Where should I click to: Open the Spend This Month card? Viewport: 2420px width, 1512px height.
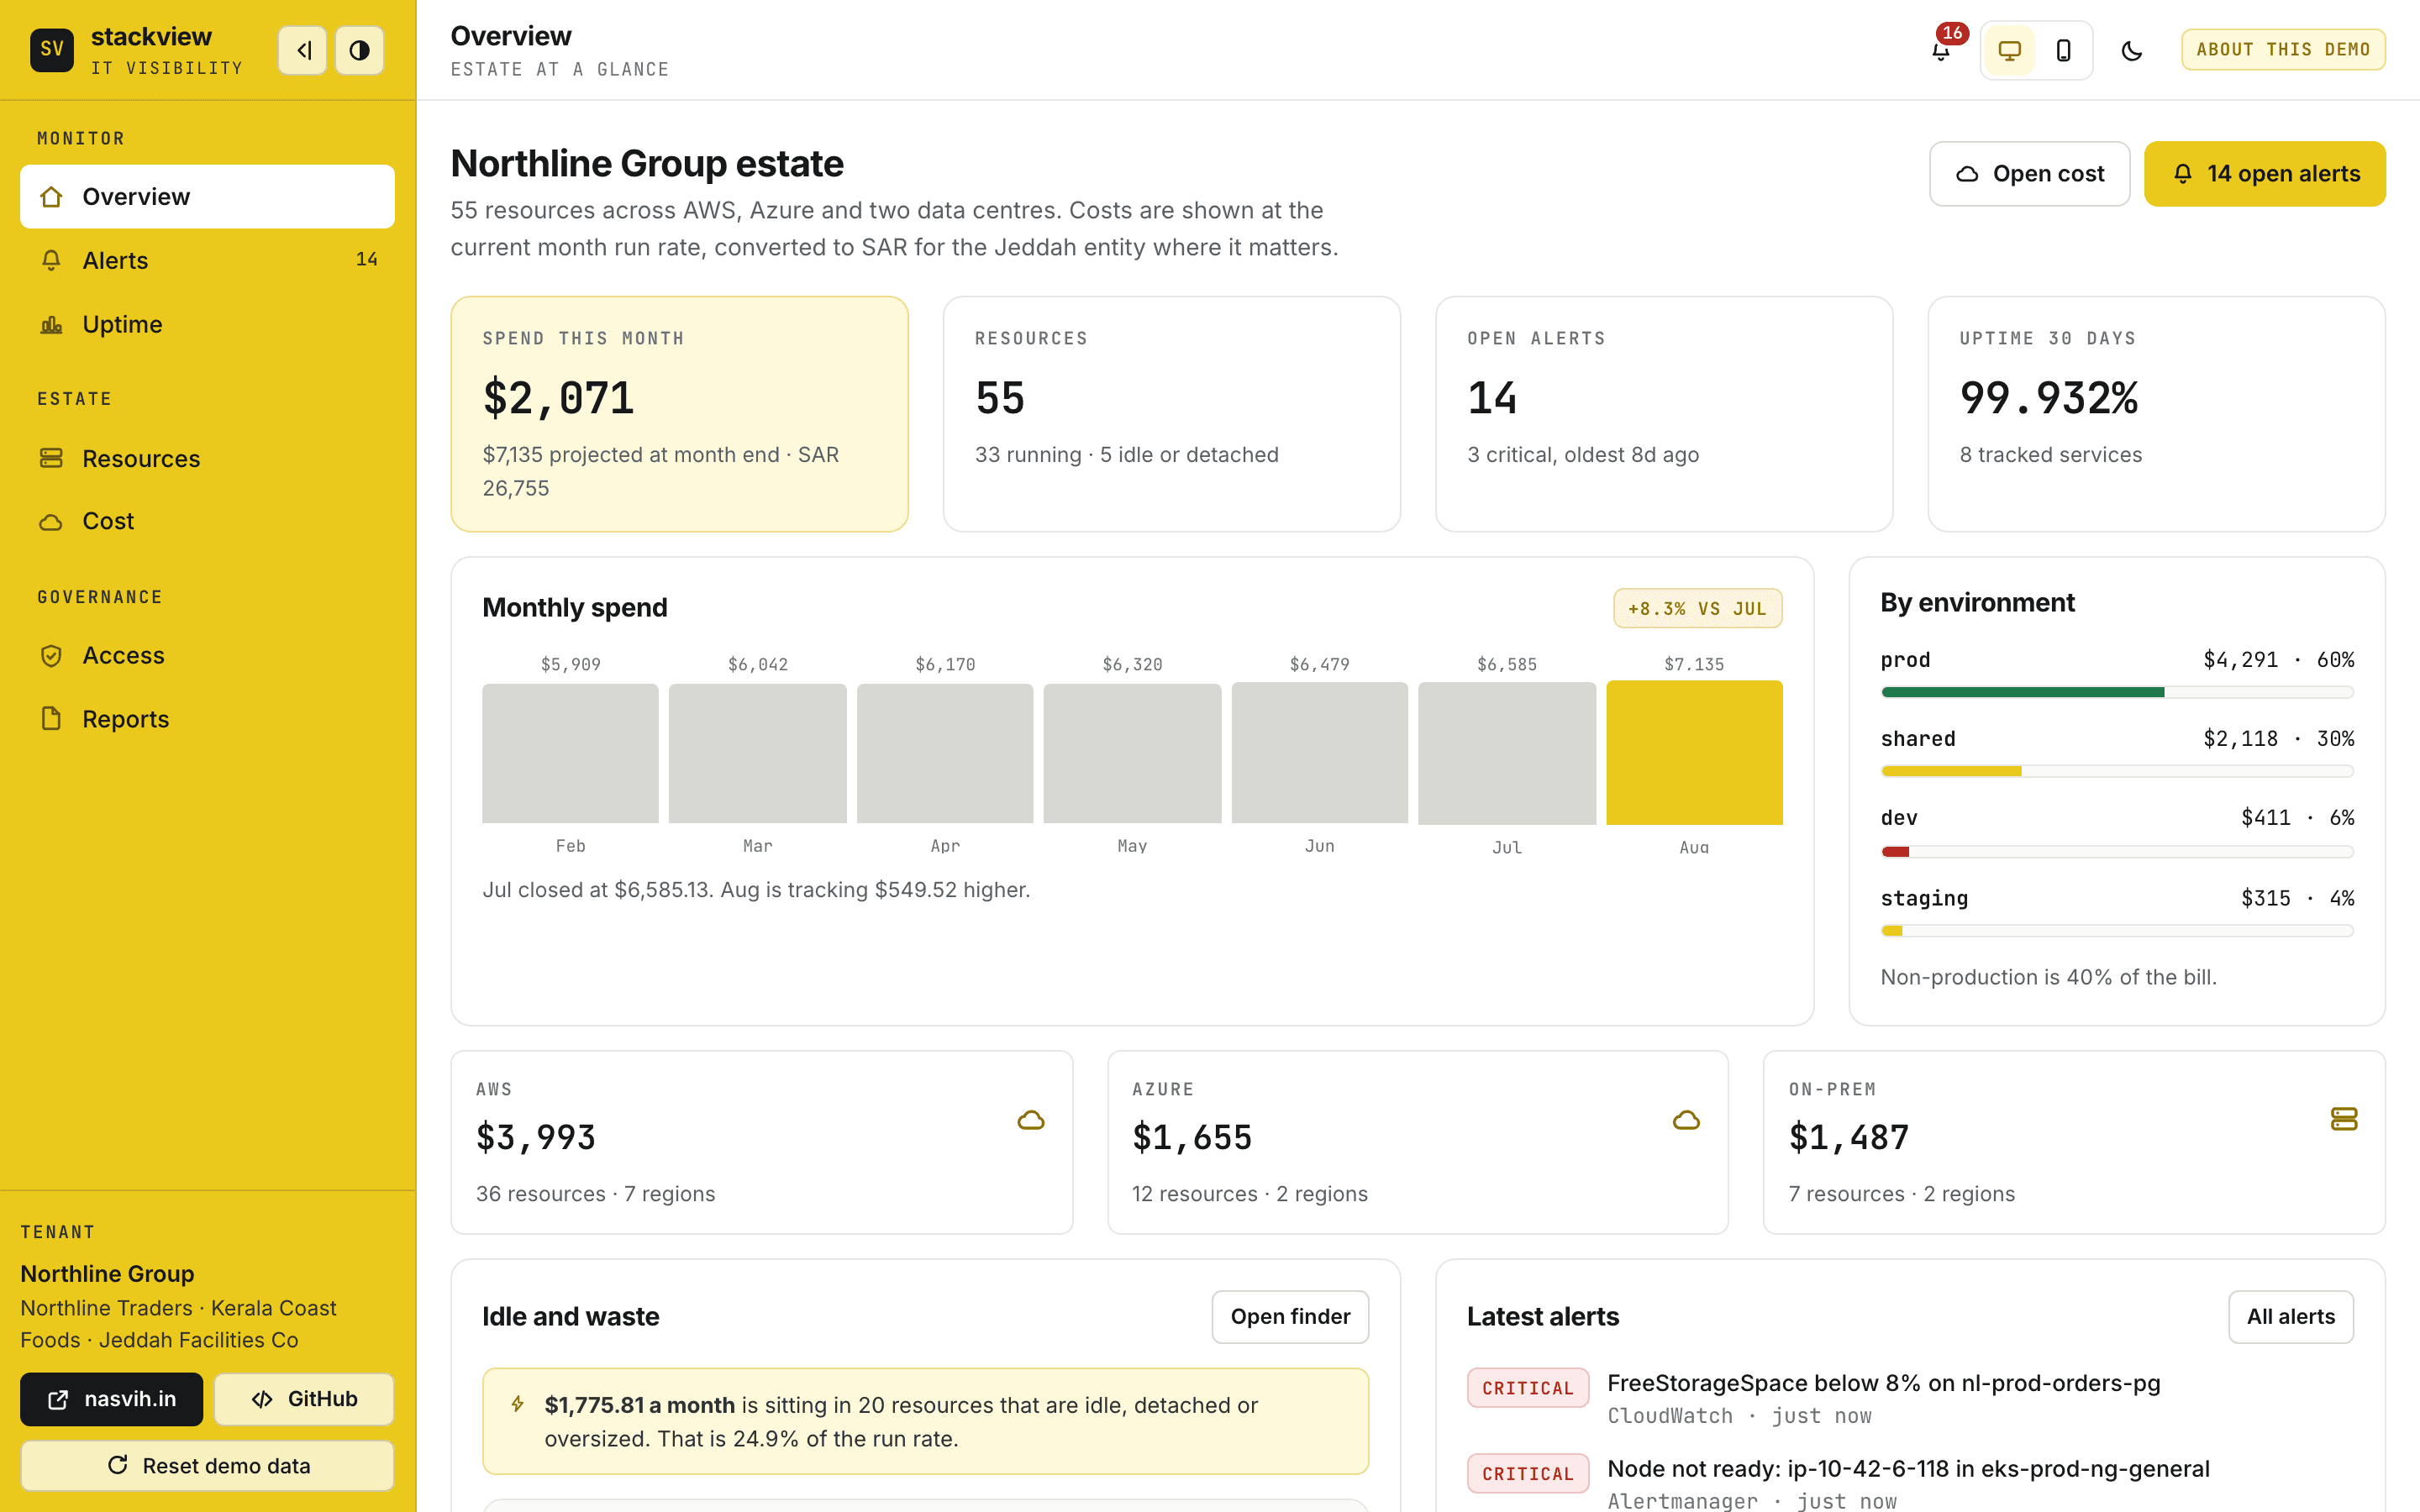coord(679,413)
